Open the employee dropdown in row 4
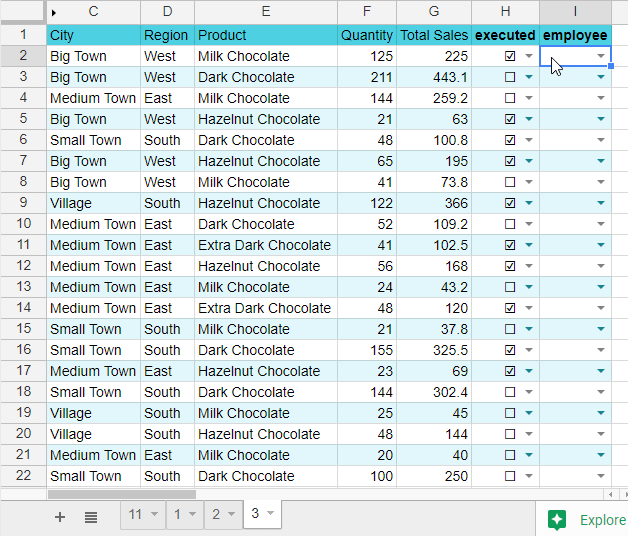The image size is (628, 536). click(x=600, y=98)
